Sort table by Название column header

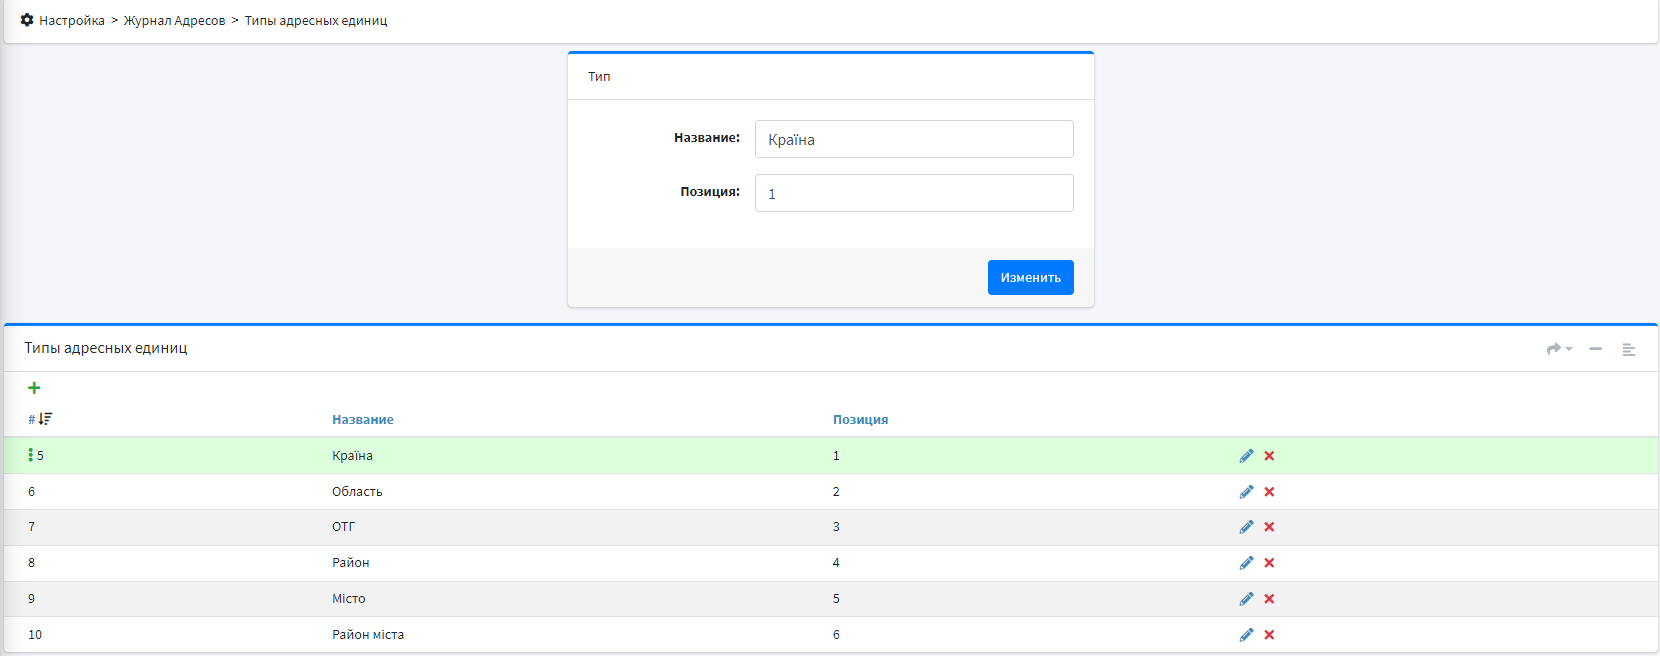tap(363, 420)
